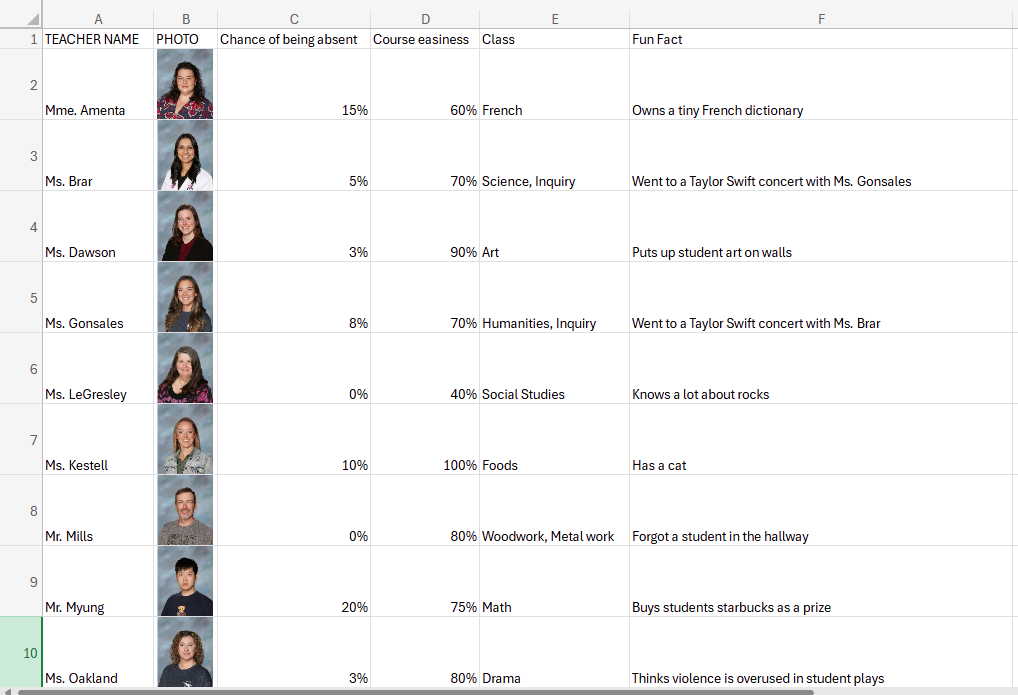Select the Chance of being absent header
The image size is (1018, 695).
click(x=294, y=39)
